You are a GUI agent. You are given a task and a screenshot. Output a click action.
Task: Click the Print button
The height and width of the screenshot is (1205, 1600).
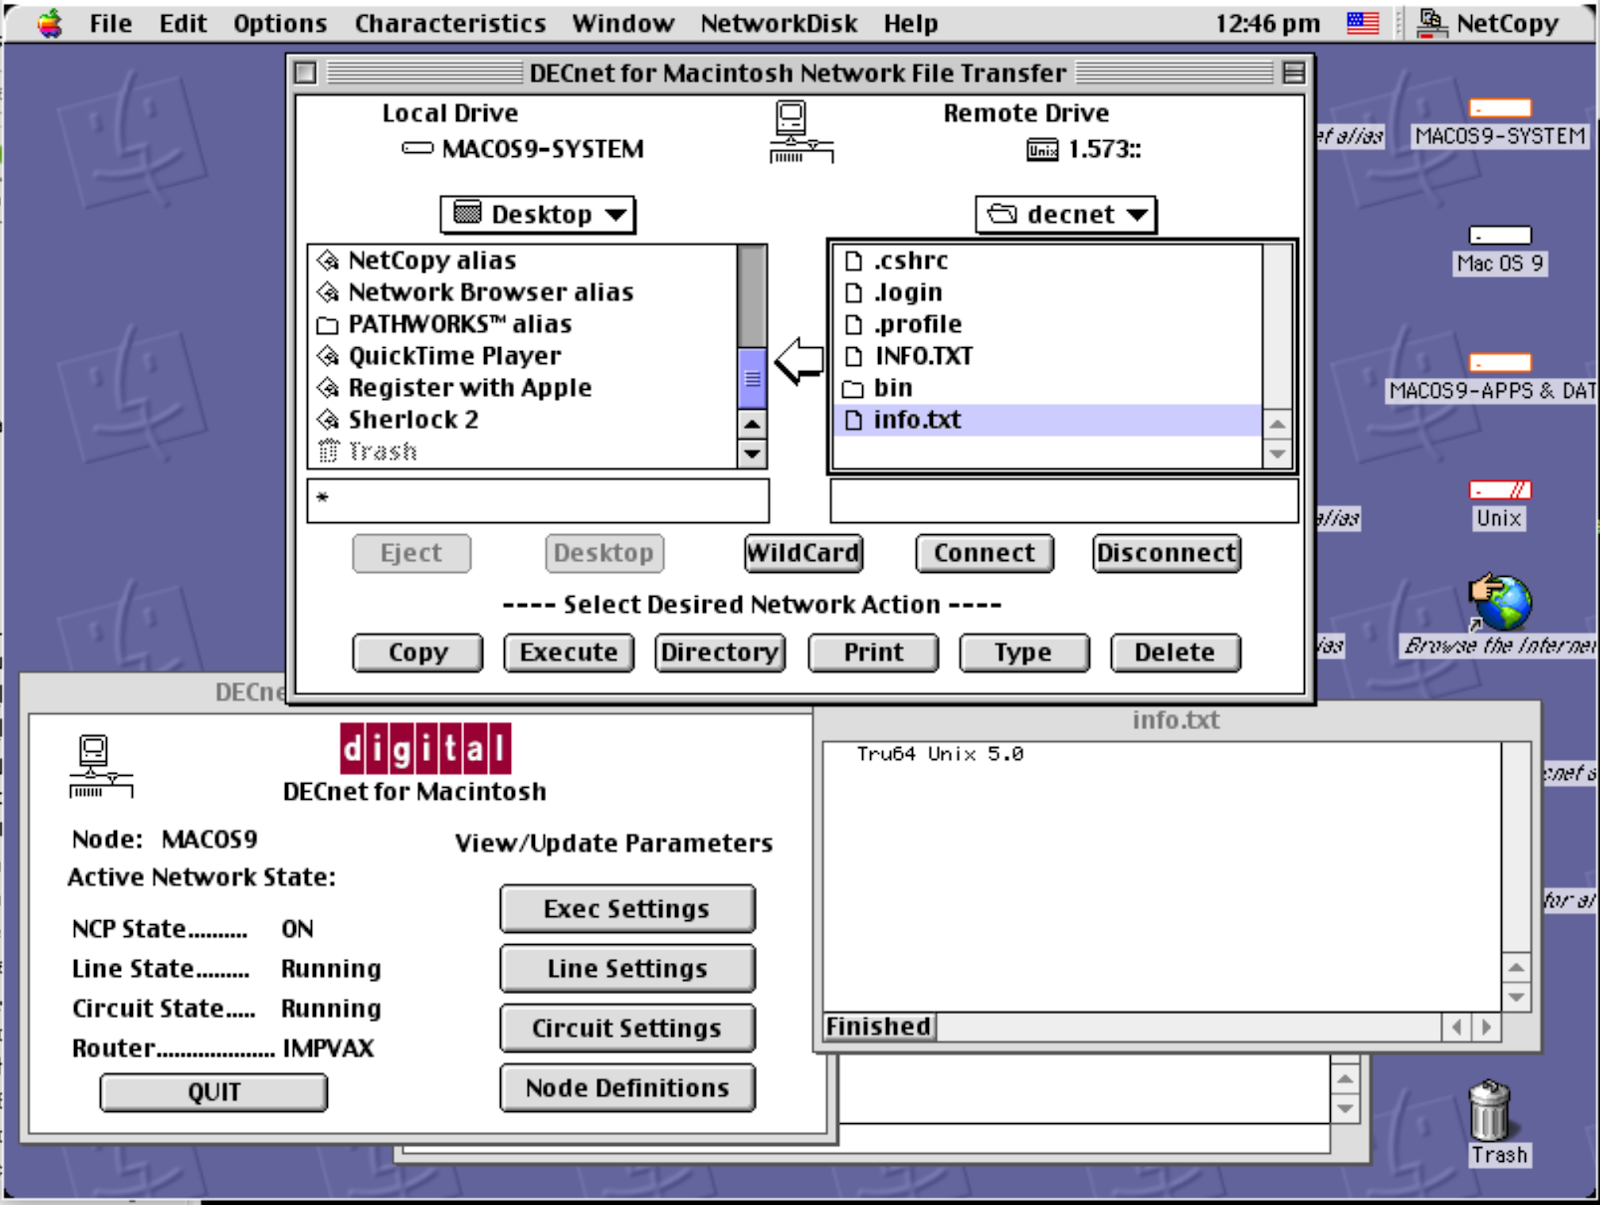point(873,653)
